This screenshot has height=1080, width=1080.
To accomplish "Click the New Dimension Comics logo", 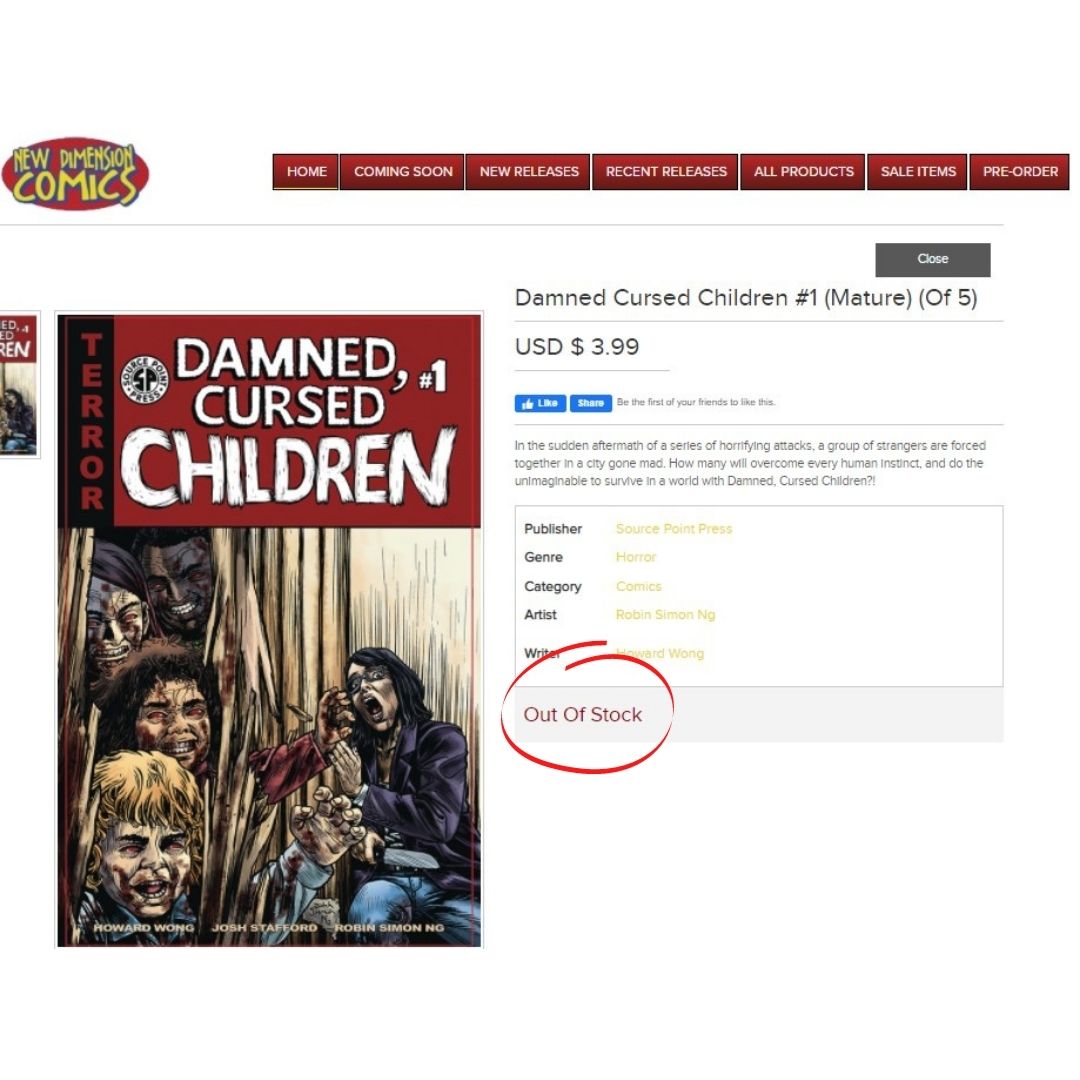I will 75,173.
